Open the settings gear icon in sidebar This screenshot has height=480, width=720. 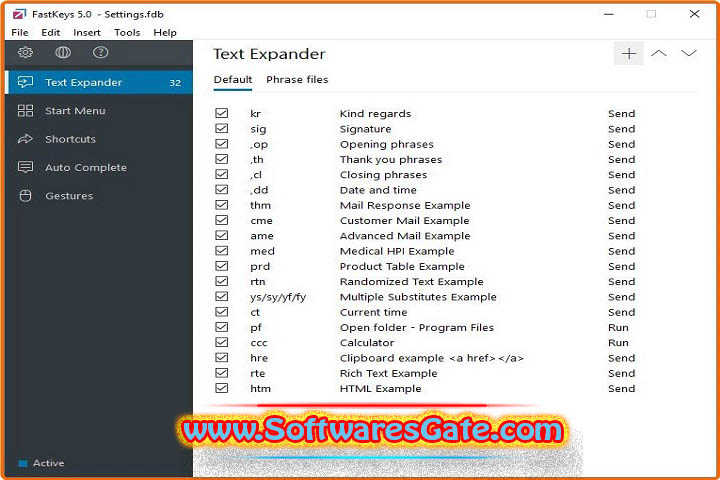pos(25,52)
